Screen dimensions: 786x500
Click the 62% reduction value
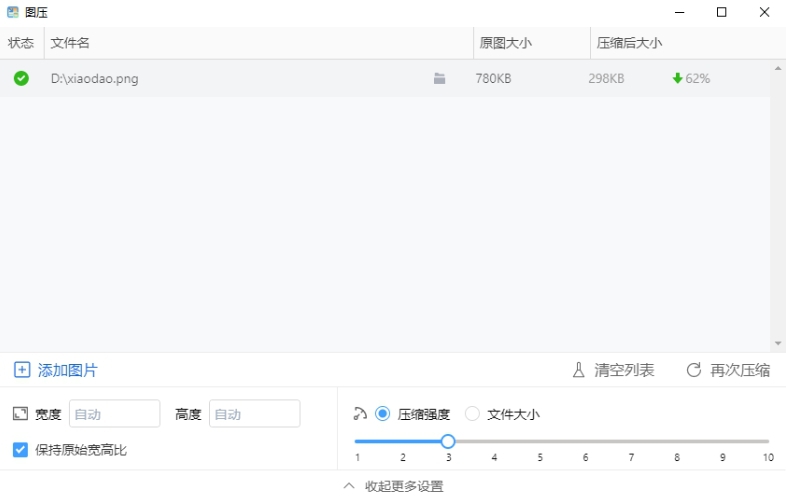point(697,78)
